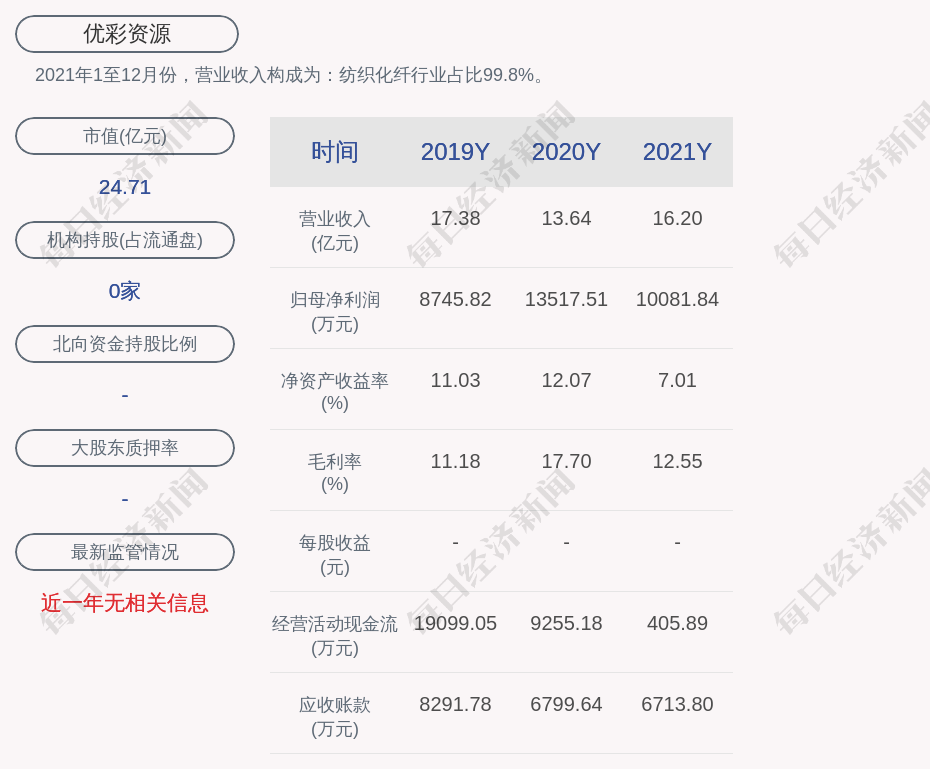930x769 pixels.
Task: Select cash flow value 9255.18
Action: pyautogui.click(x=566, y=623)
